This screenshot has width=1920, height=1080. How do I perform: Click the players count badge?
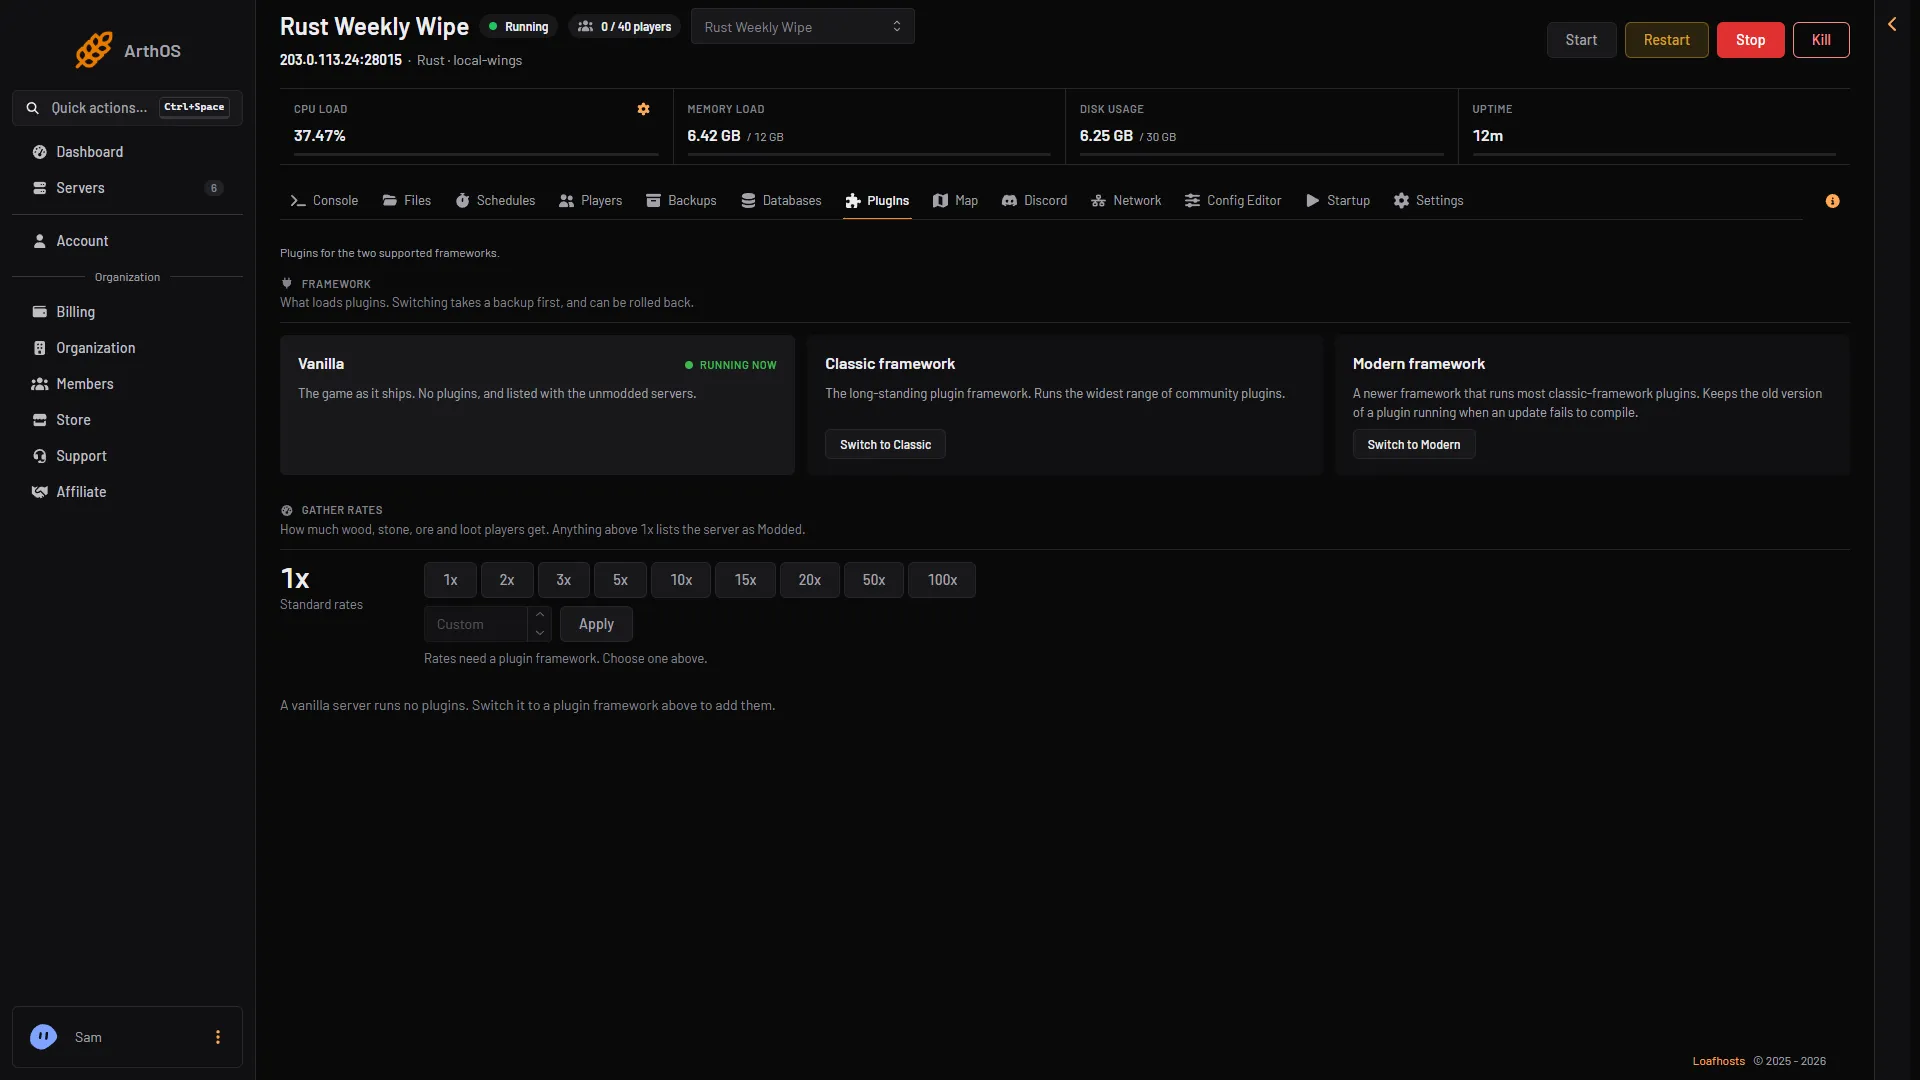click(x=625, y=27)
